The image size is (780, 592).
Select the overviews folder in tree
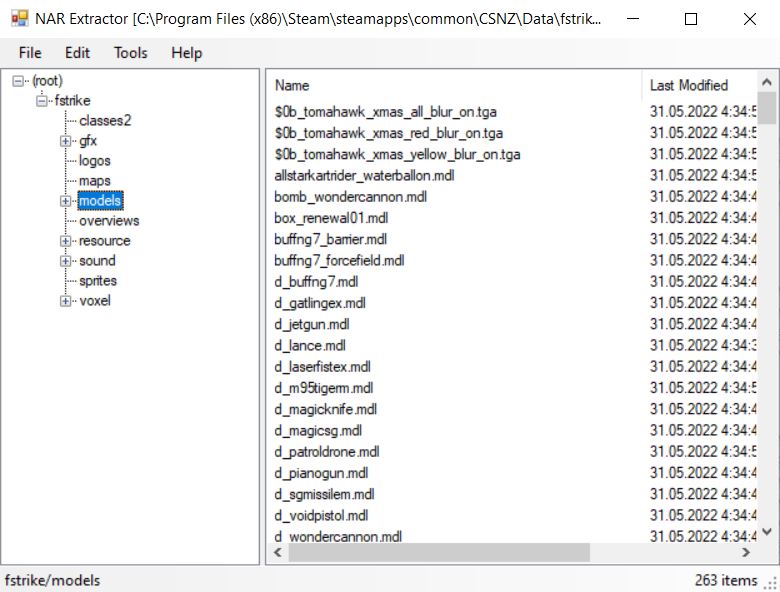109,221
